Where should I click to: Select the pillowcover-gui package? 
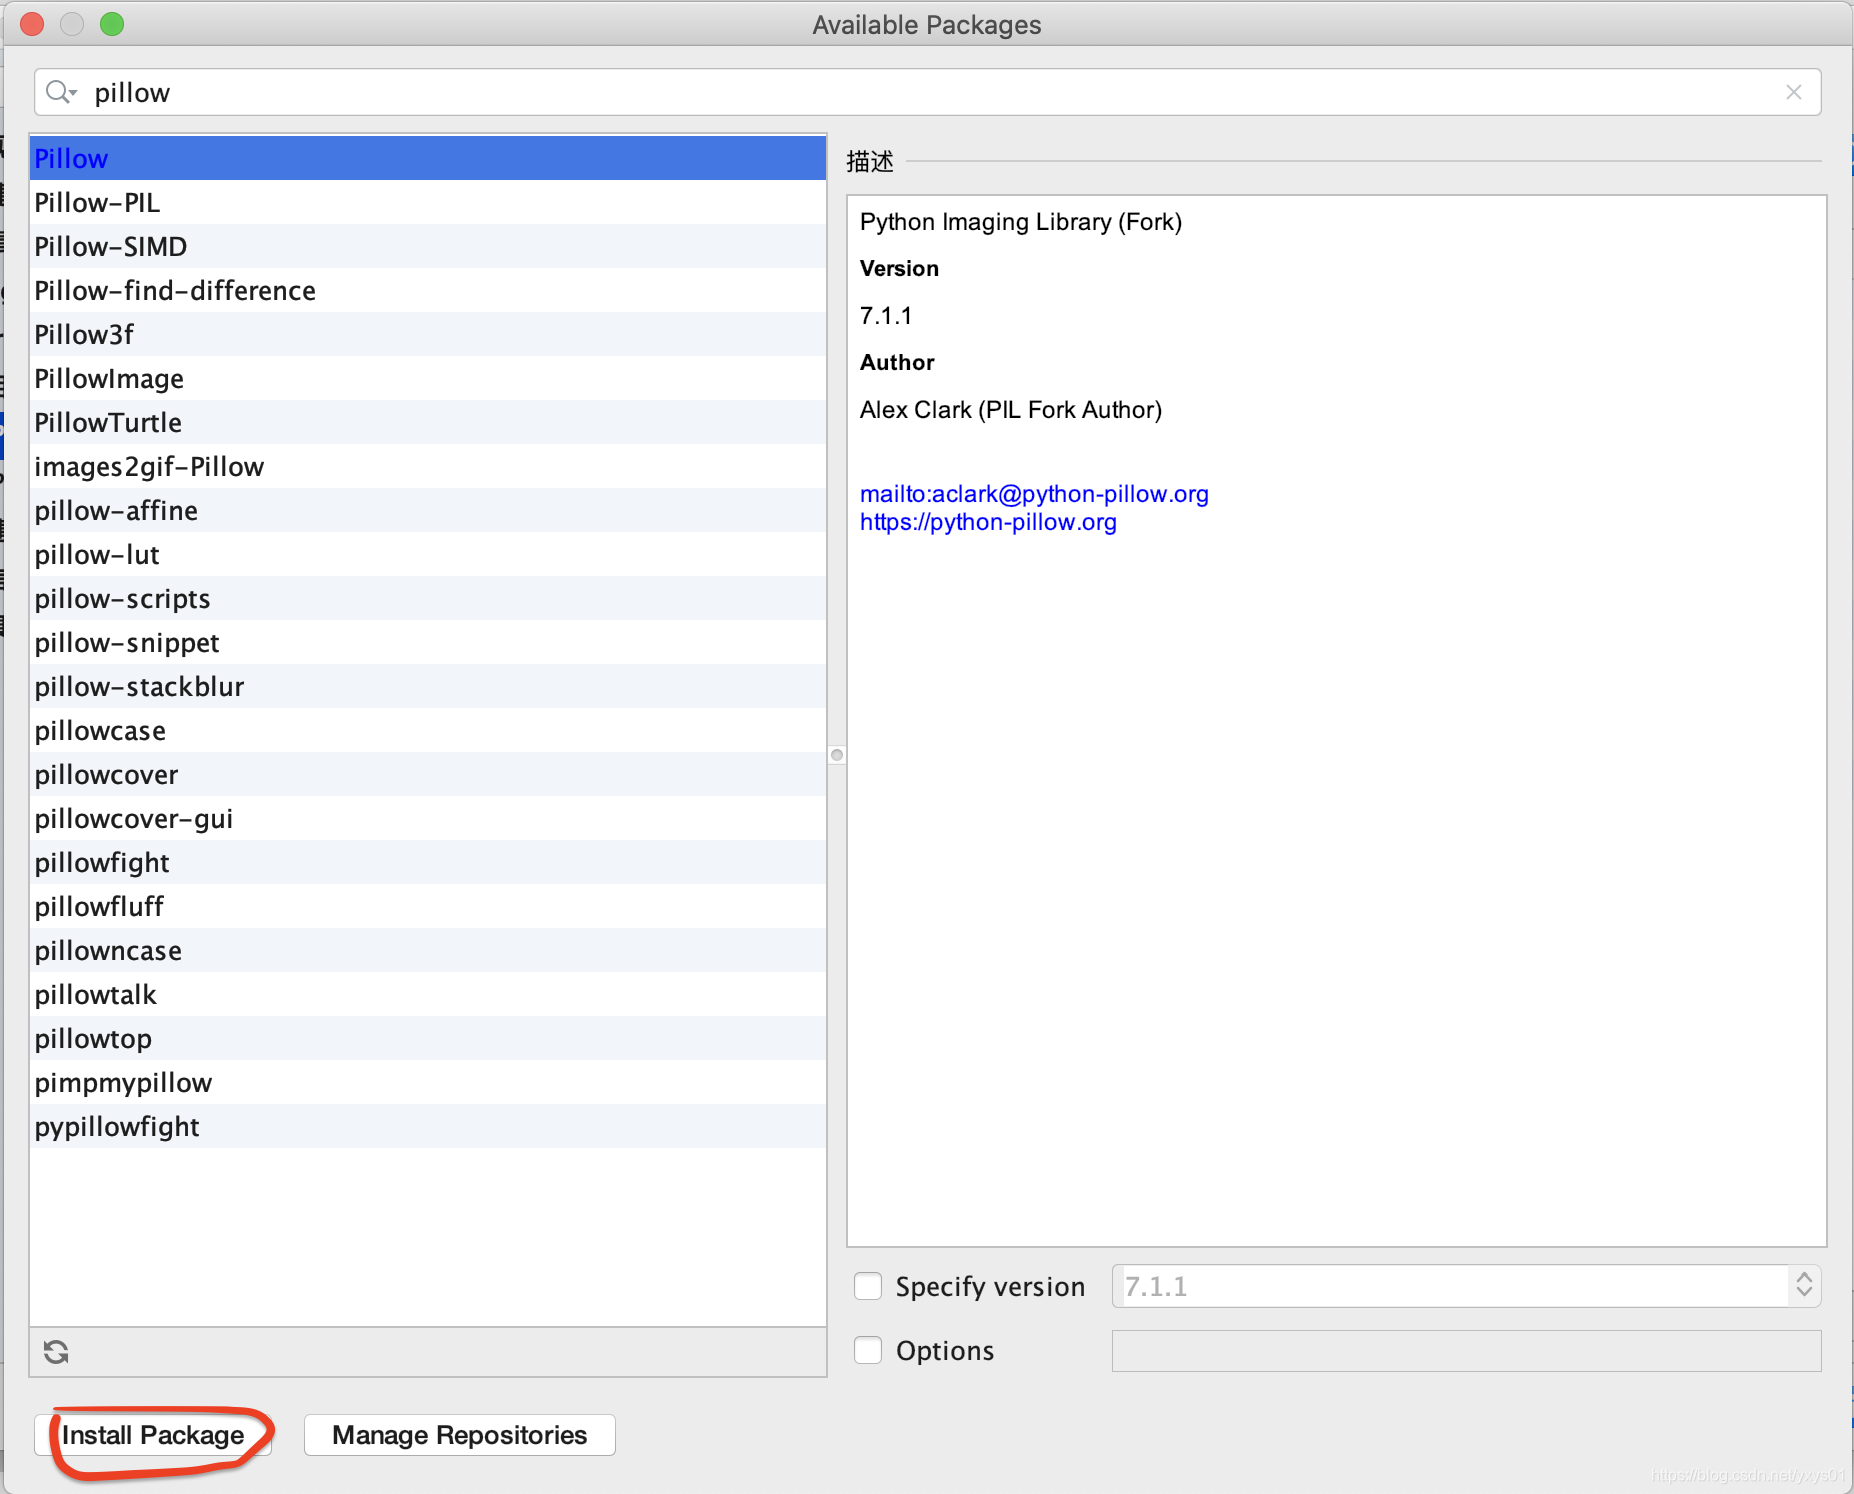[x=428, y=818]
